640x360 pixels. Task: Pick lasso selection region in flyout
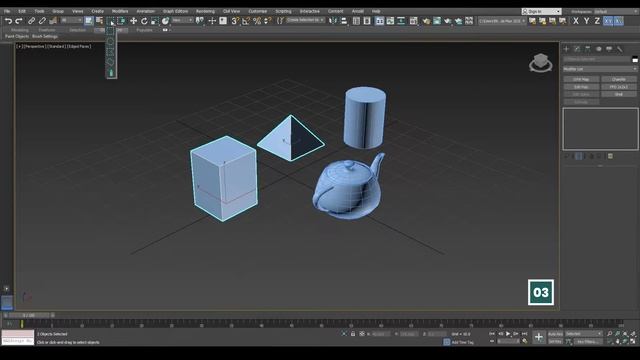(111, 62)
